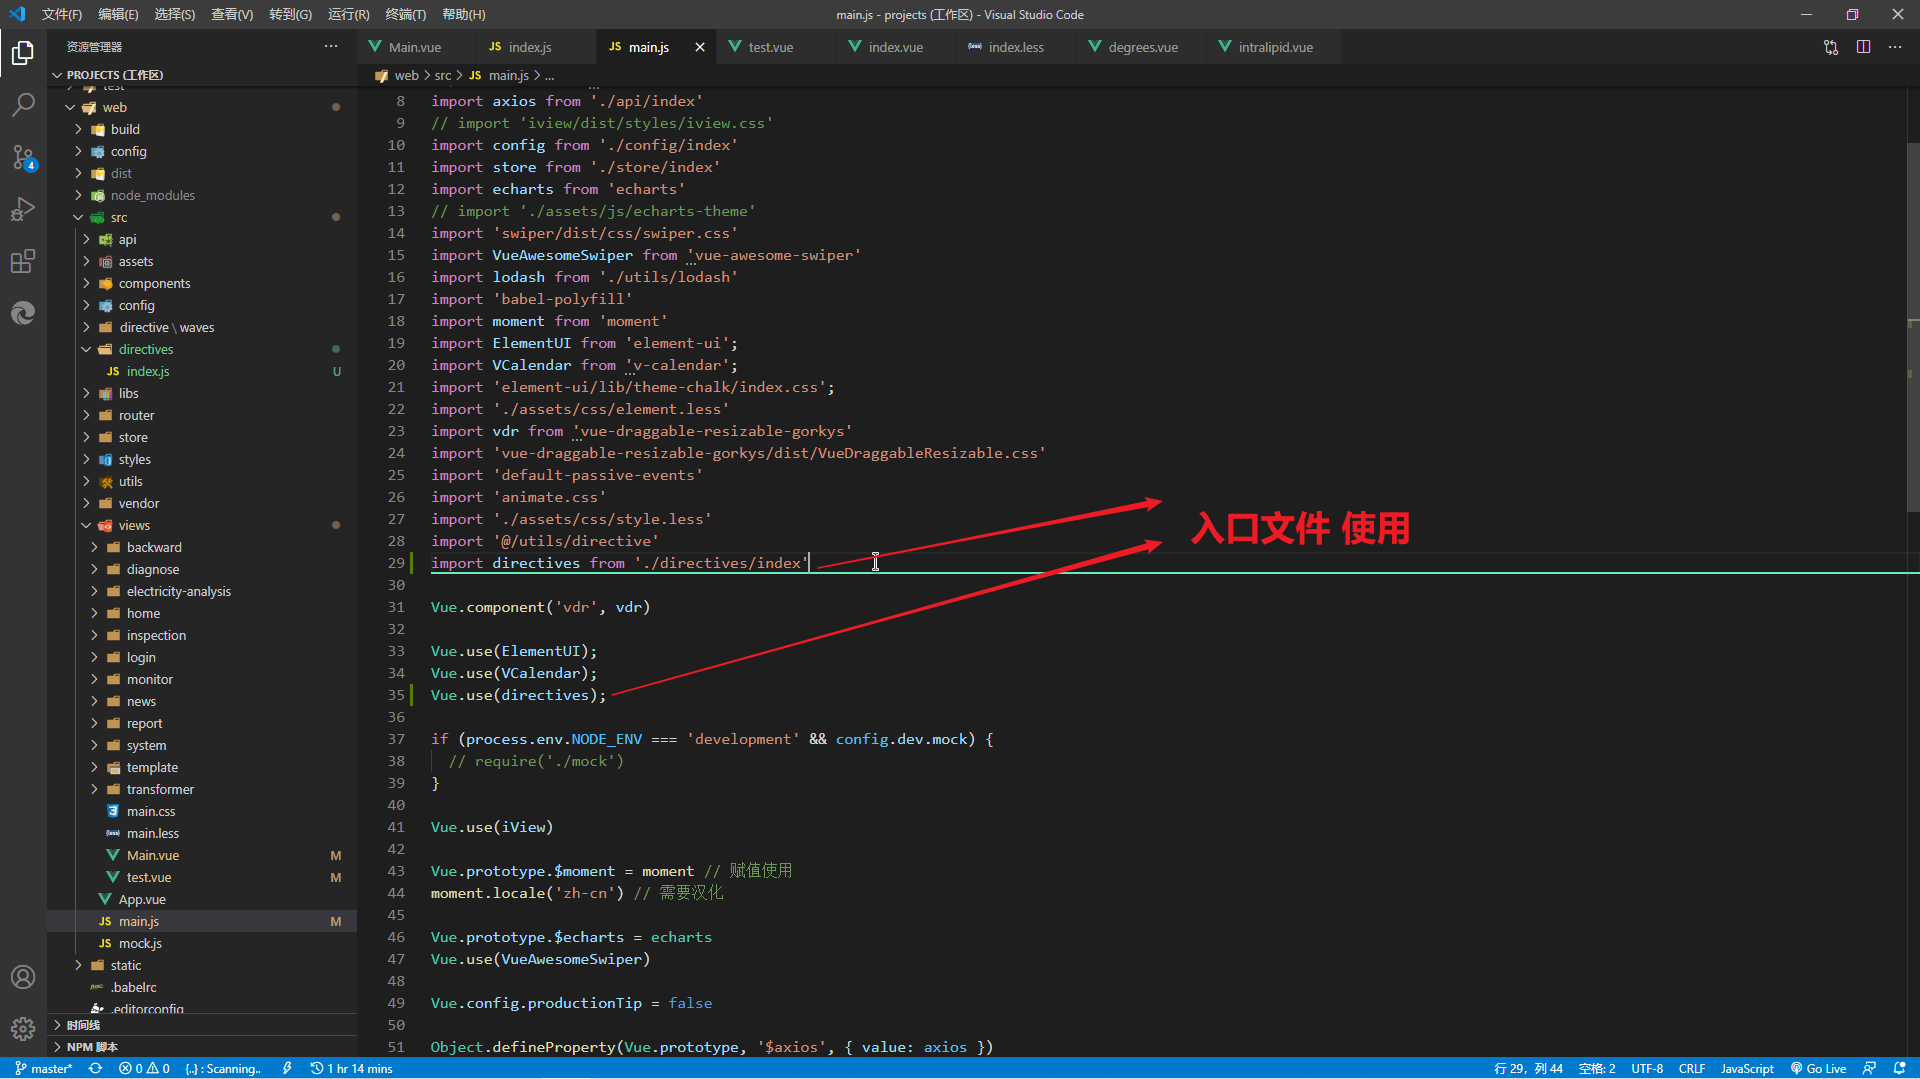This screenshot has height=1079, width=1920.
Task: Open the notifications bell icon
Action: click(x=1900, y=1068)
